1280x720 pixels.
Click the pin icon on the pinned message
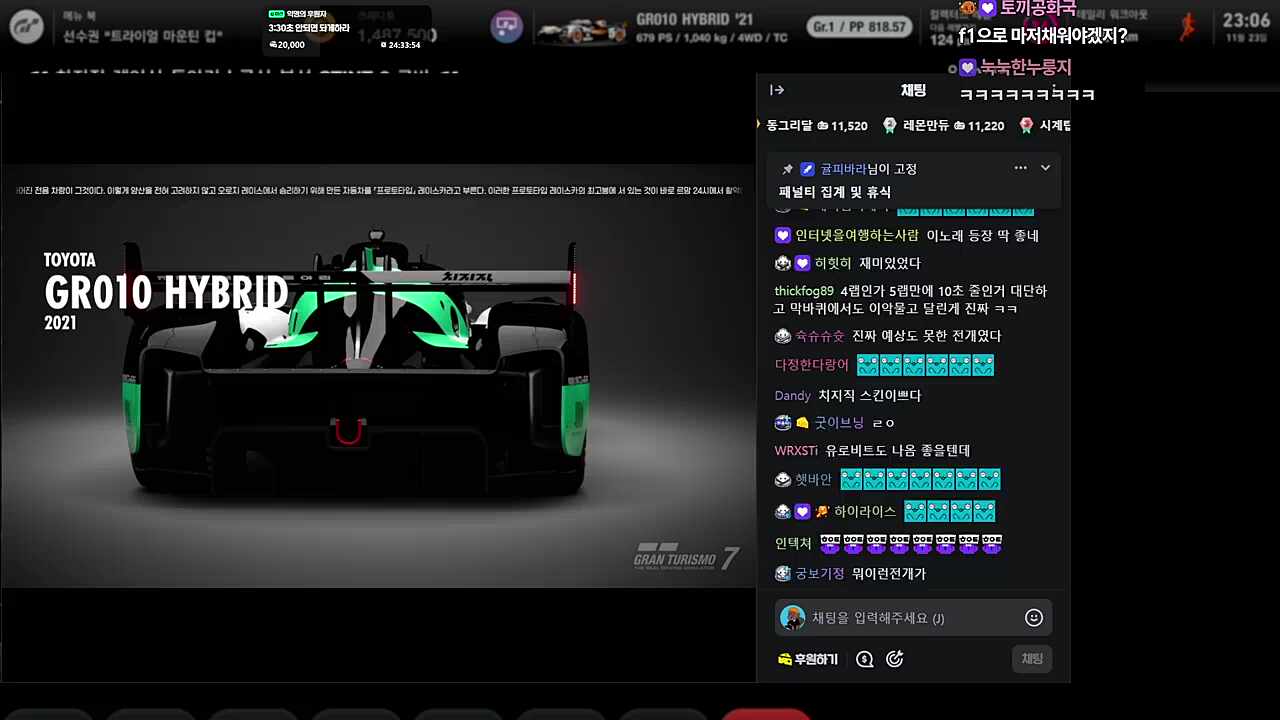point(789,168)
